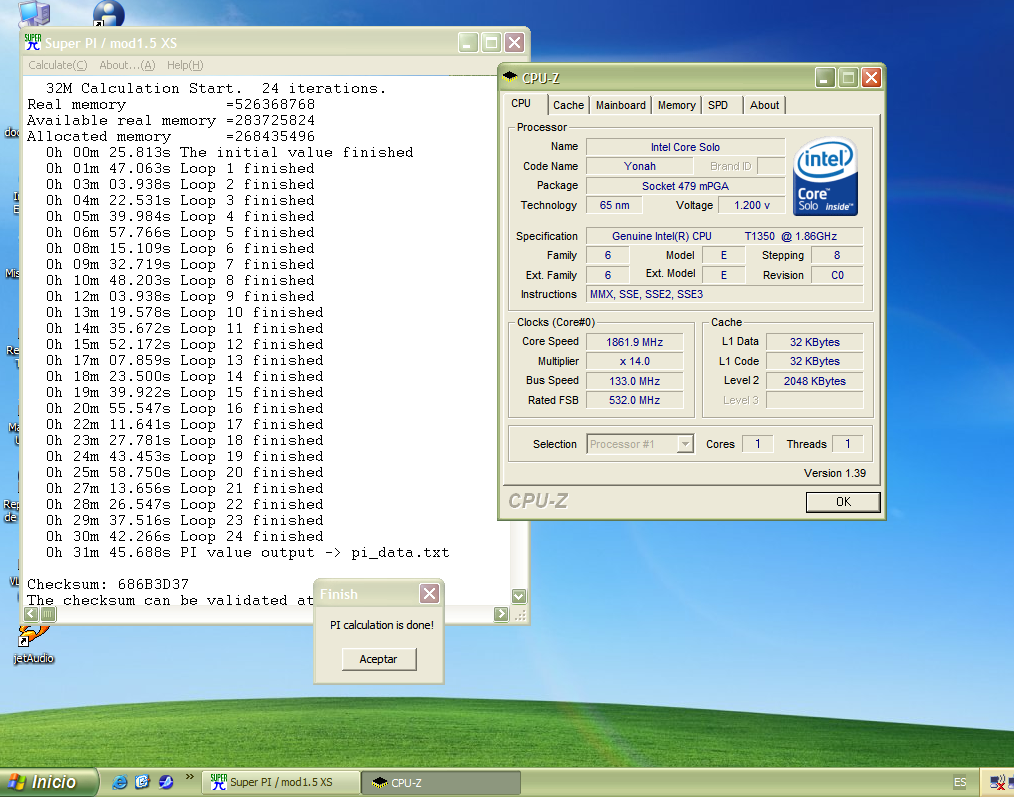This screenshot has width=1014, height=797.
Task: Click the L1 Code value 32 KBytes
Action: point(815,362)
